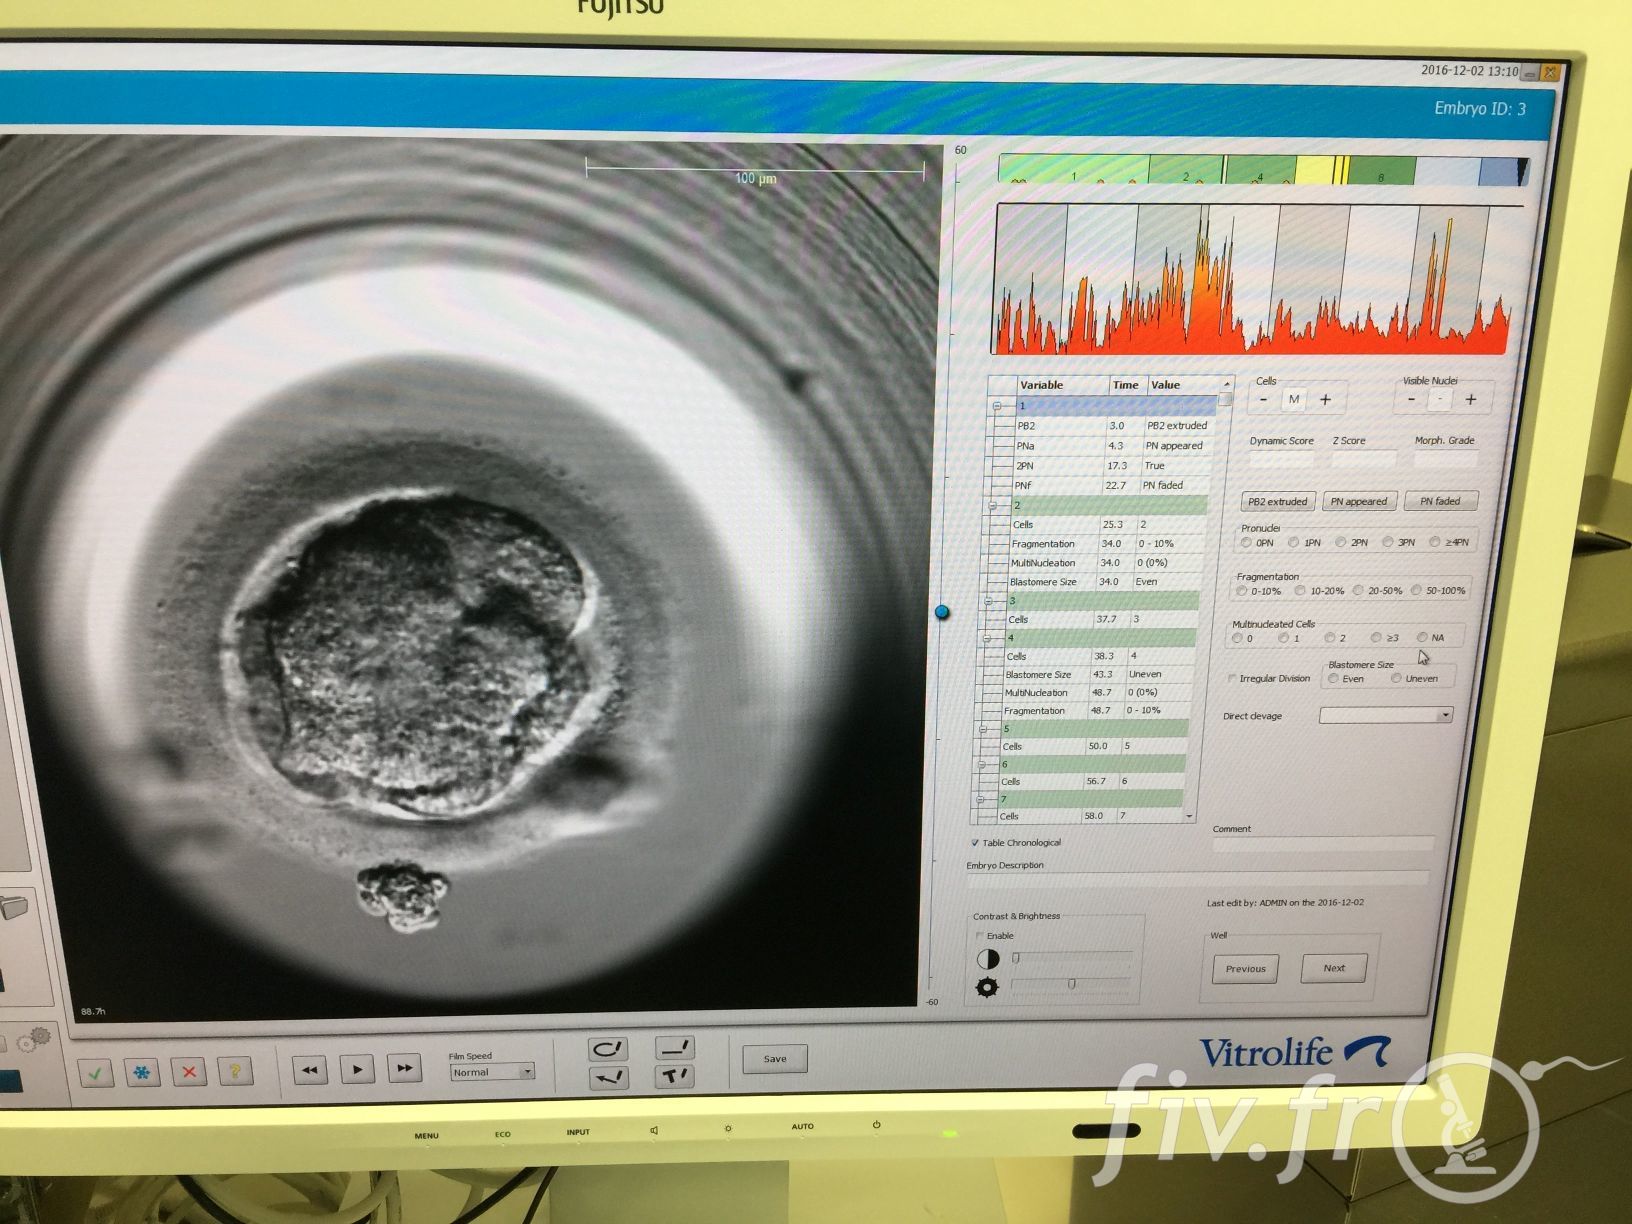
Task: Collapse group 4 in variable table
Action: click(x=987, y=638)
